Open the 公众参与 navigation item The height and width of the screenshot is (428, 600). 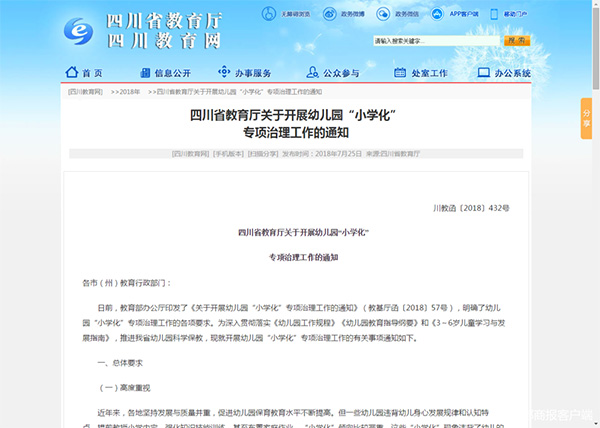pos(333,73)
